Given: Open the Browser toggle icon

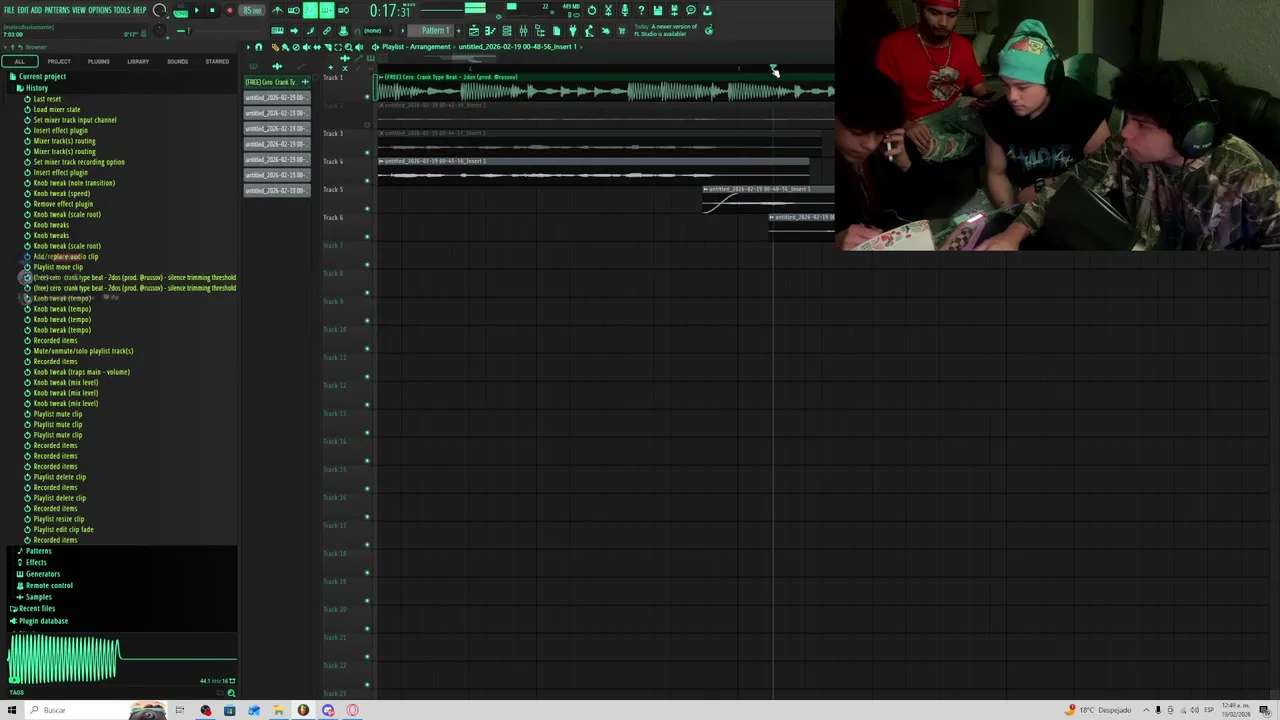Looking at the screenshot, I should click(x=540, y=31).
